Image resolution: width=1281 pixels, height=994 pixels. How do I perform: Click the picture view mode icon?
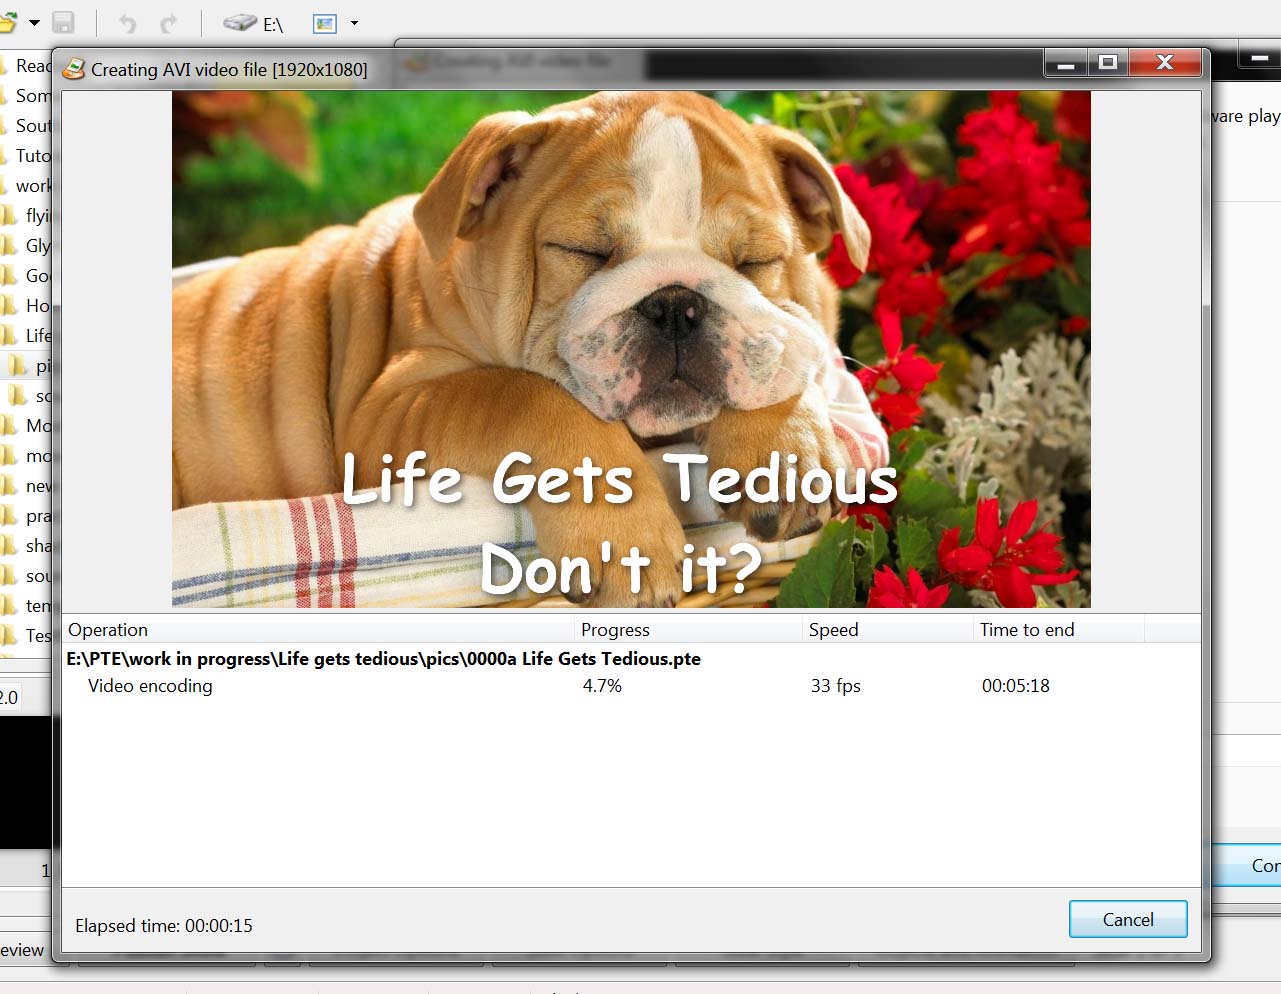(325, 23)
